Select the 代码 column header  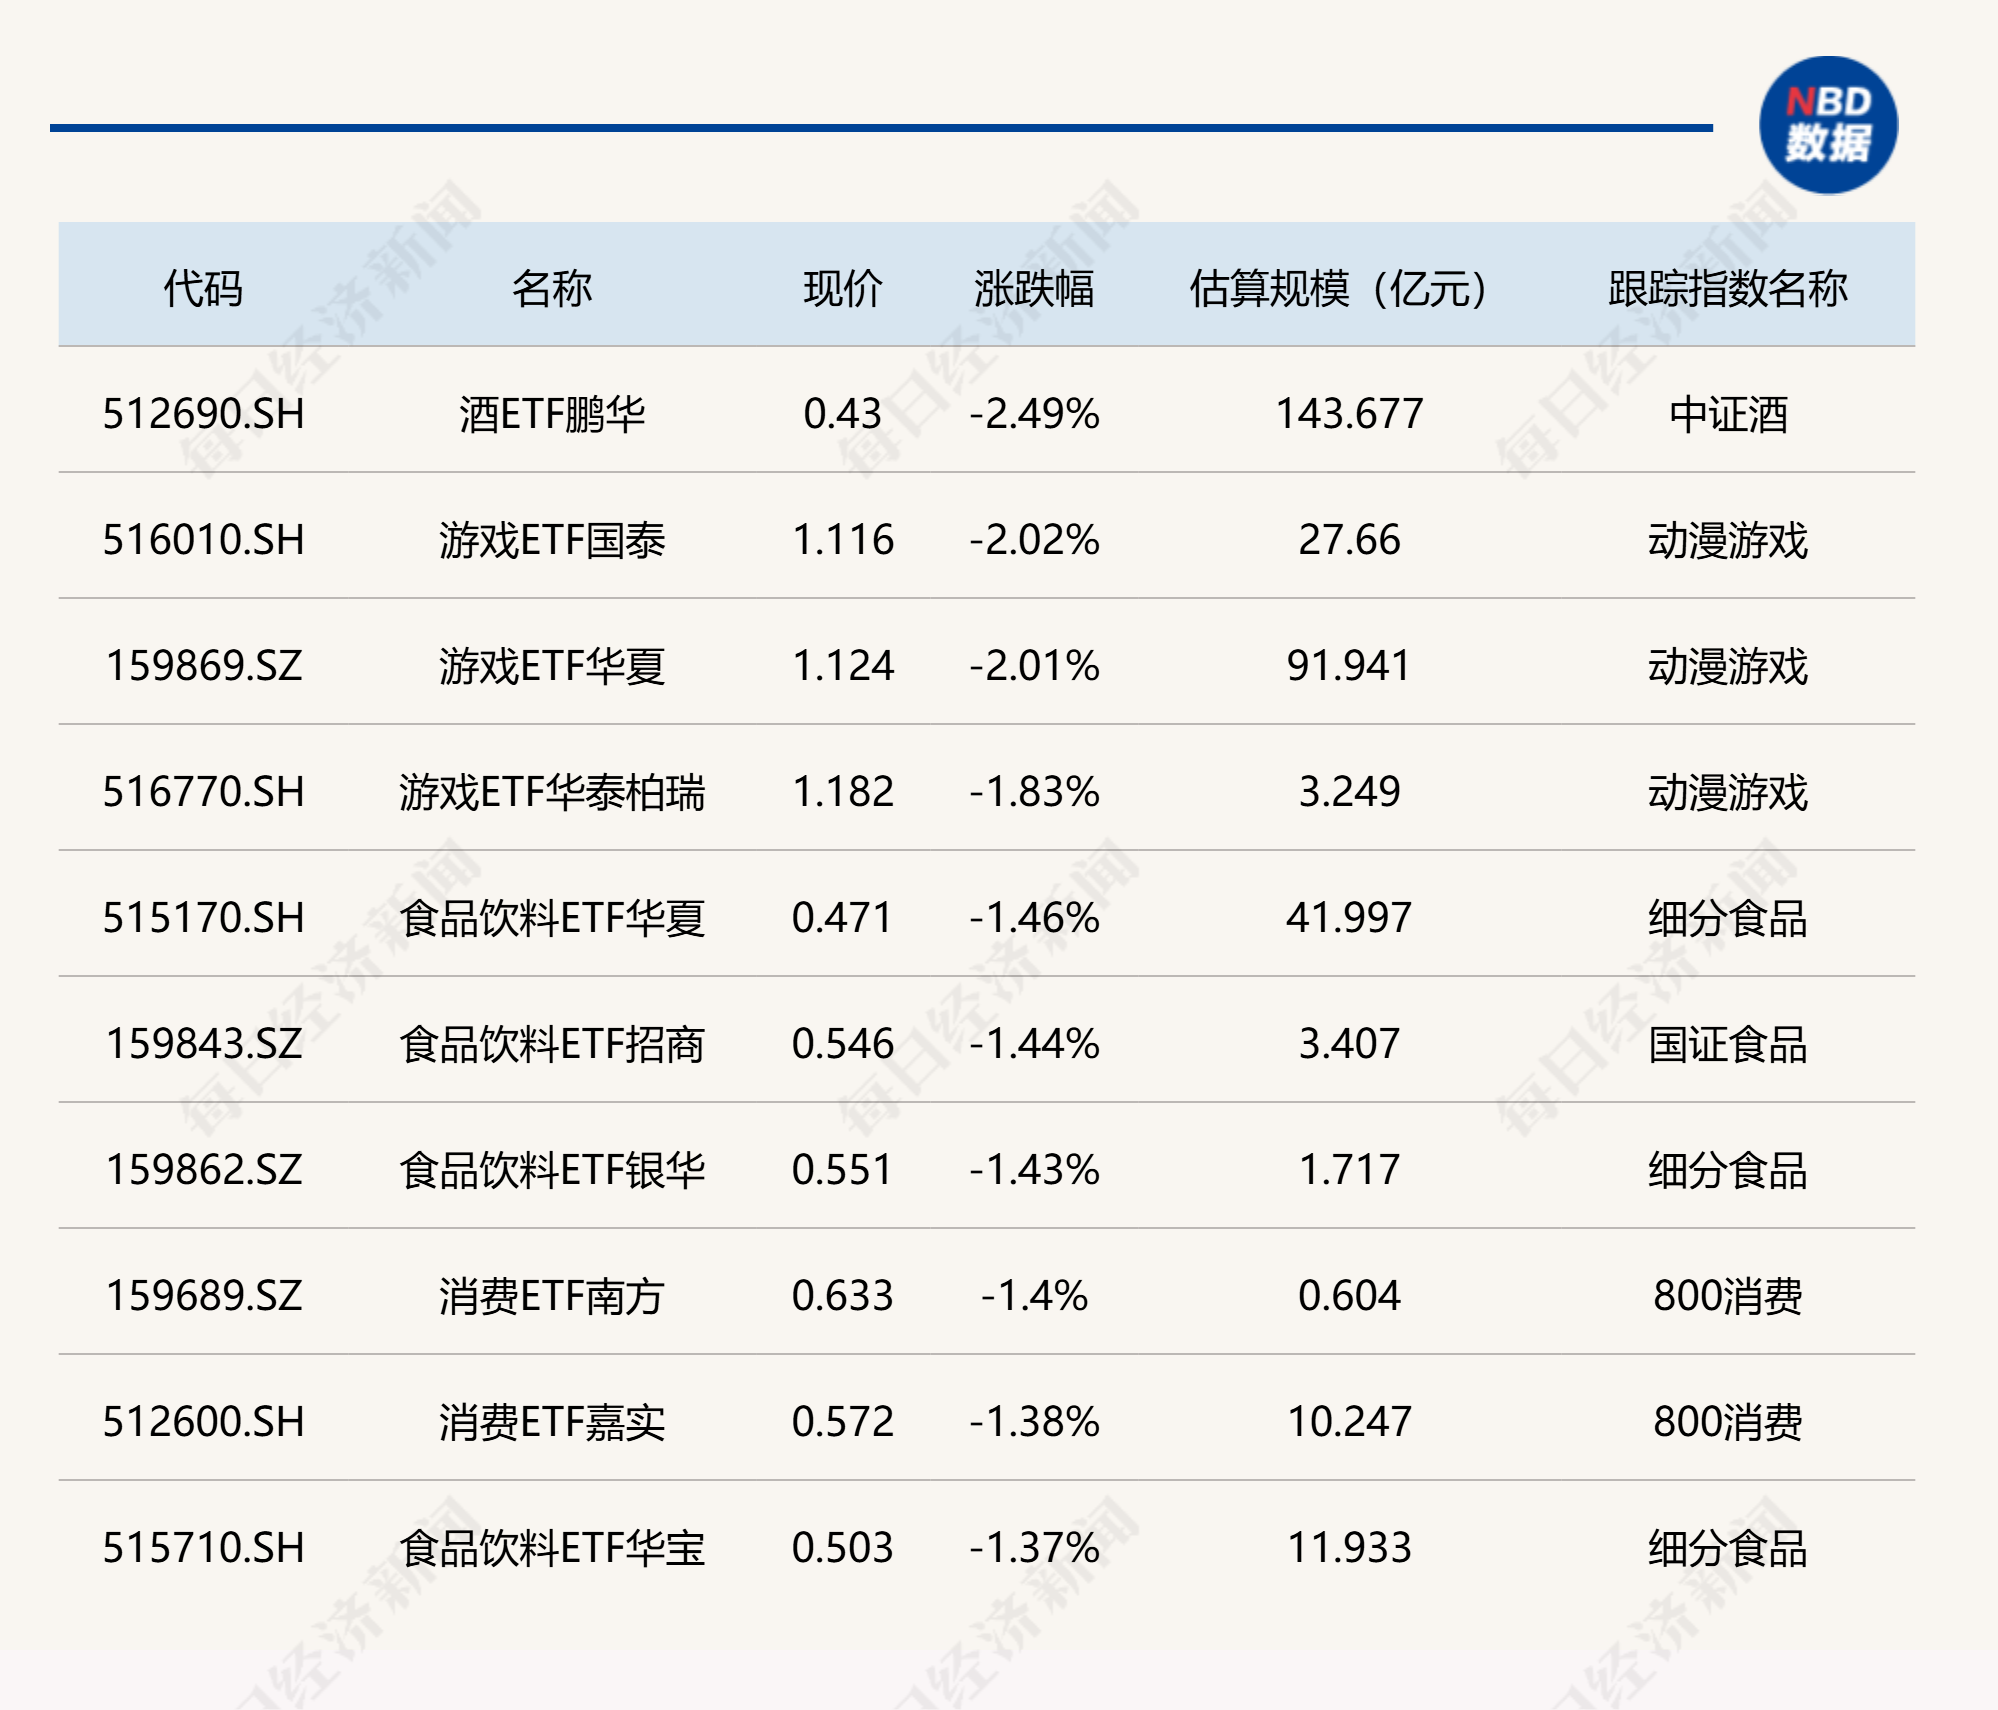(x=203, y=288)
